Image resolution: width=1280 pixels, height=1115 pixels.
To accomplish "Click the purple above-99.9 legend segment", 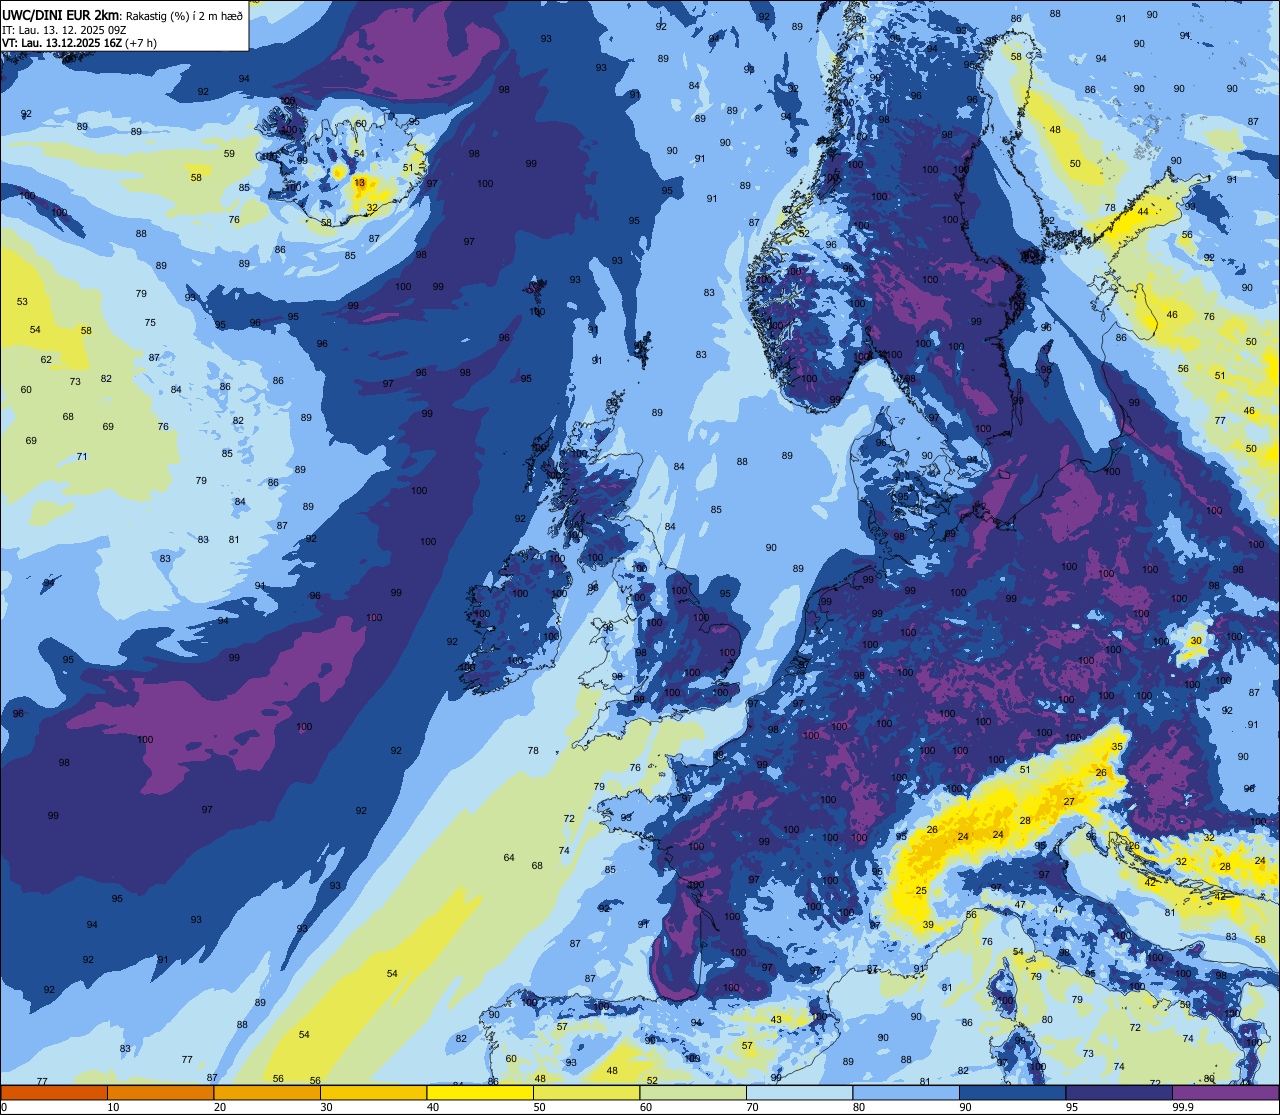I will coord(1225,1093).
